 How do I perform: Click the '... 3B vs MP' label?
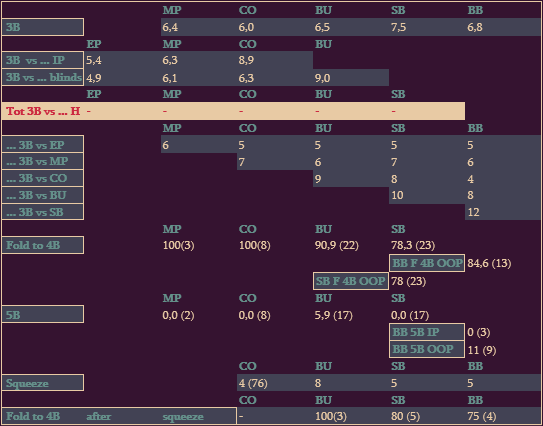click(x=42, y=161)
